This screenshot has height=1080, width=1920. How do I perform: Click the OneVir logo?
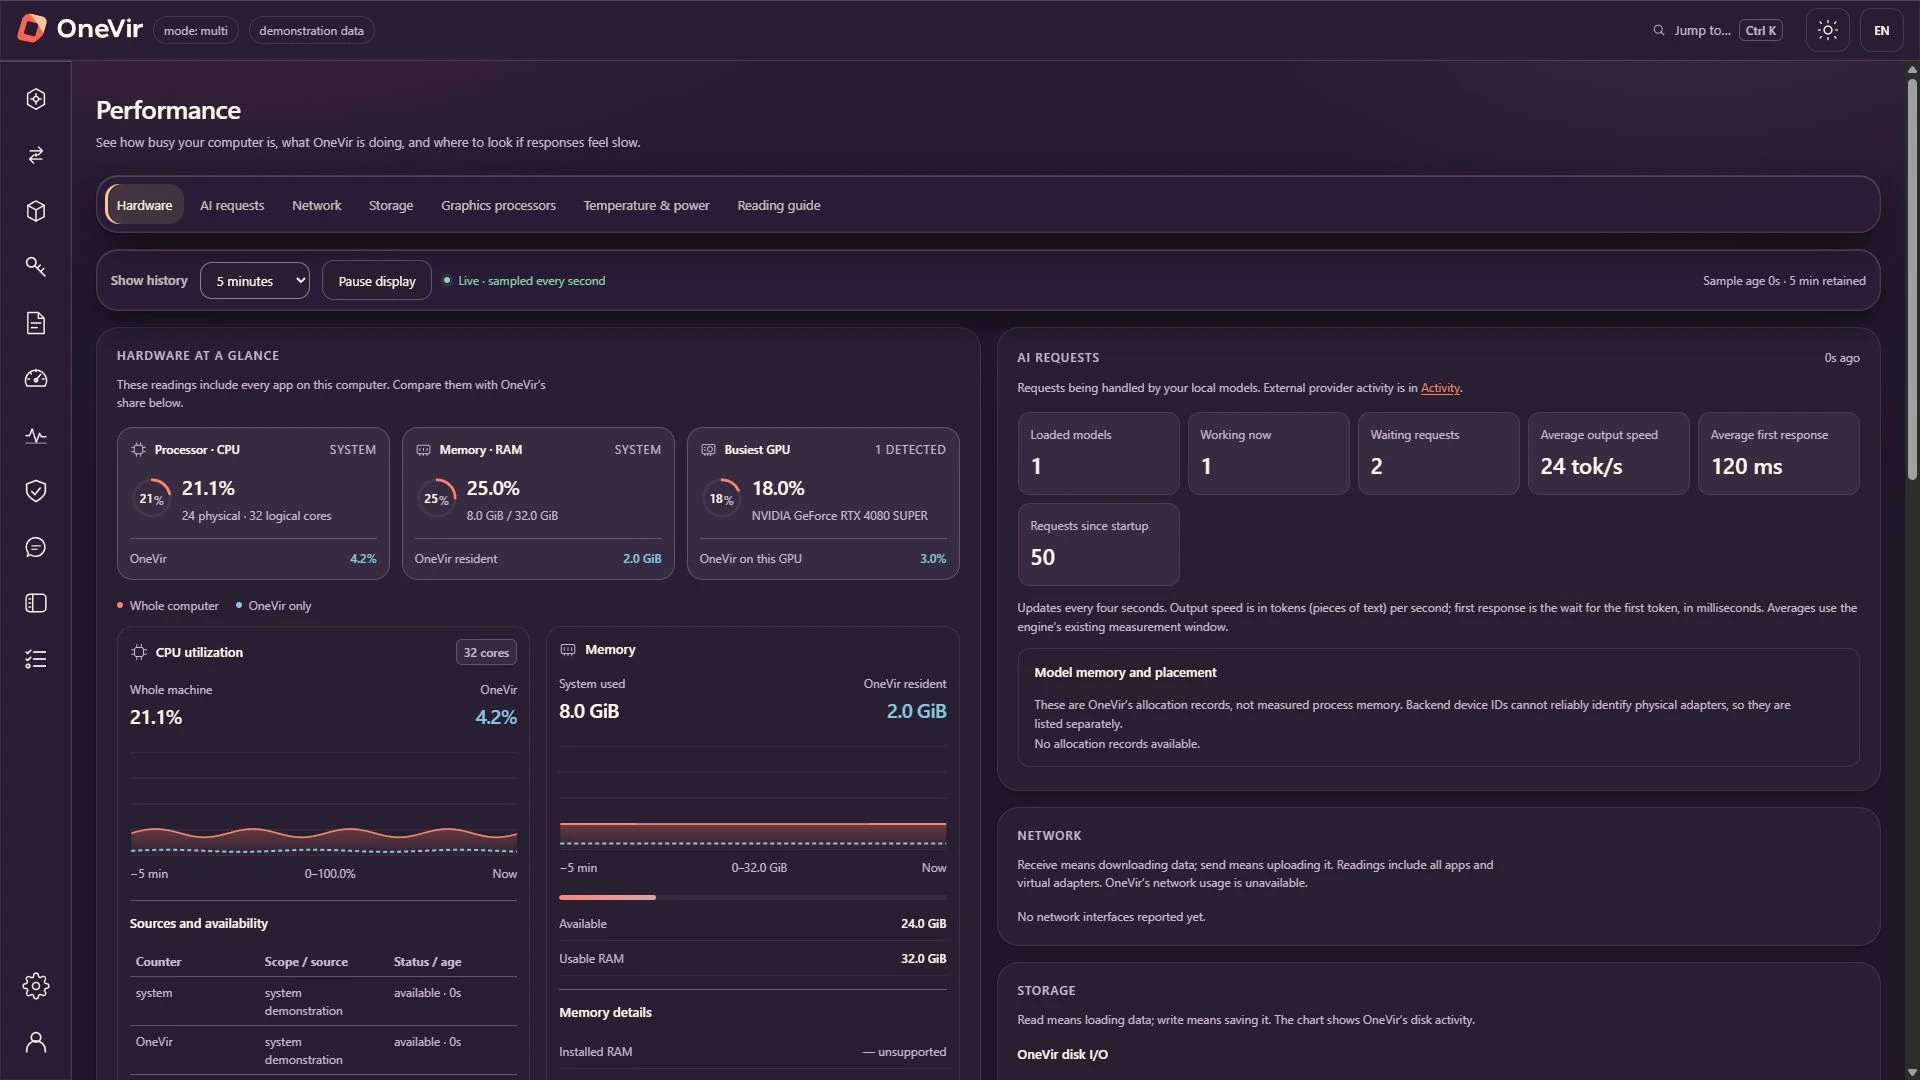point(80,29)
